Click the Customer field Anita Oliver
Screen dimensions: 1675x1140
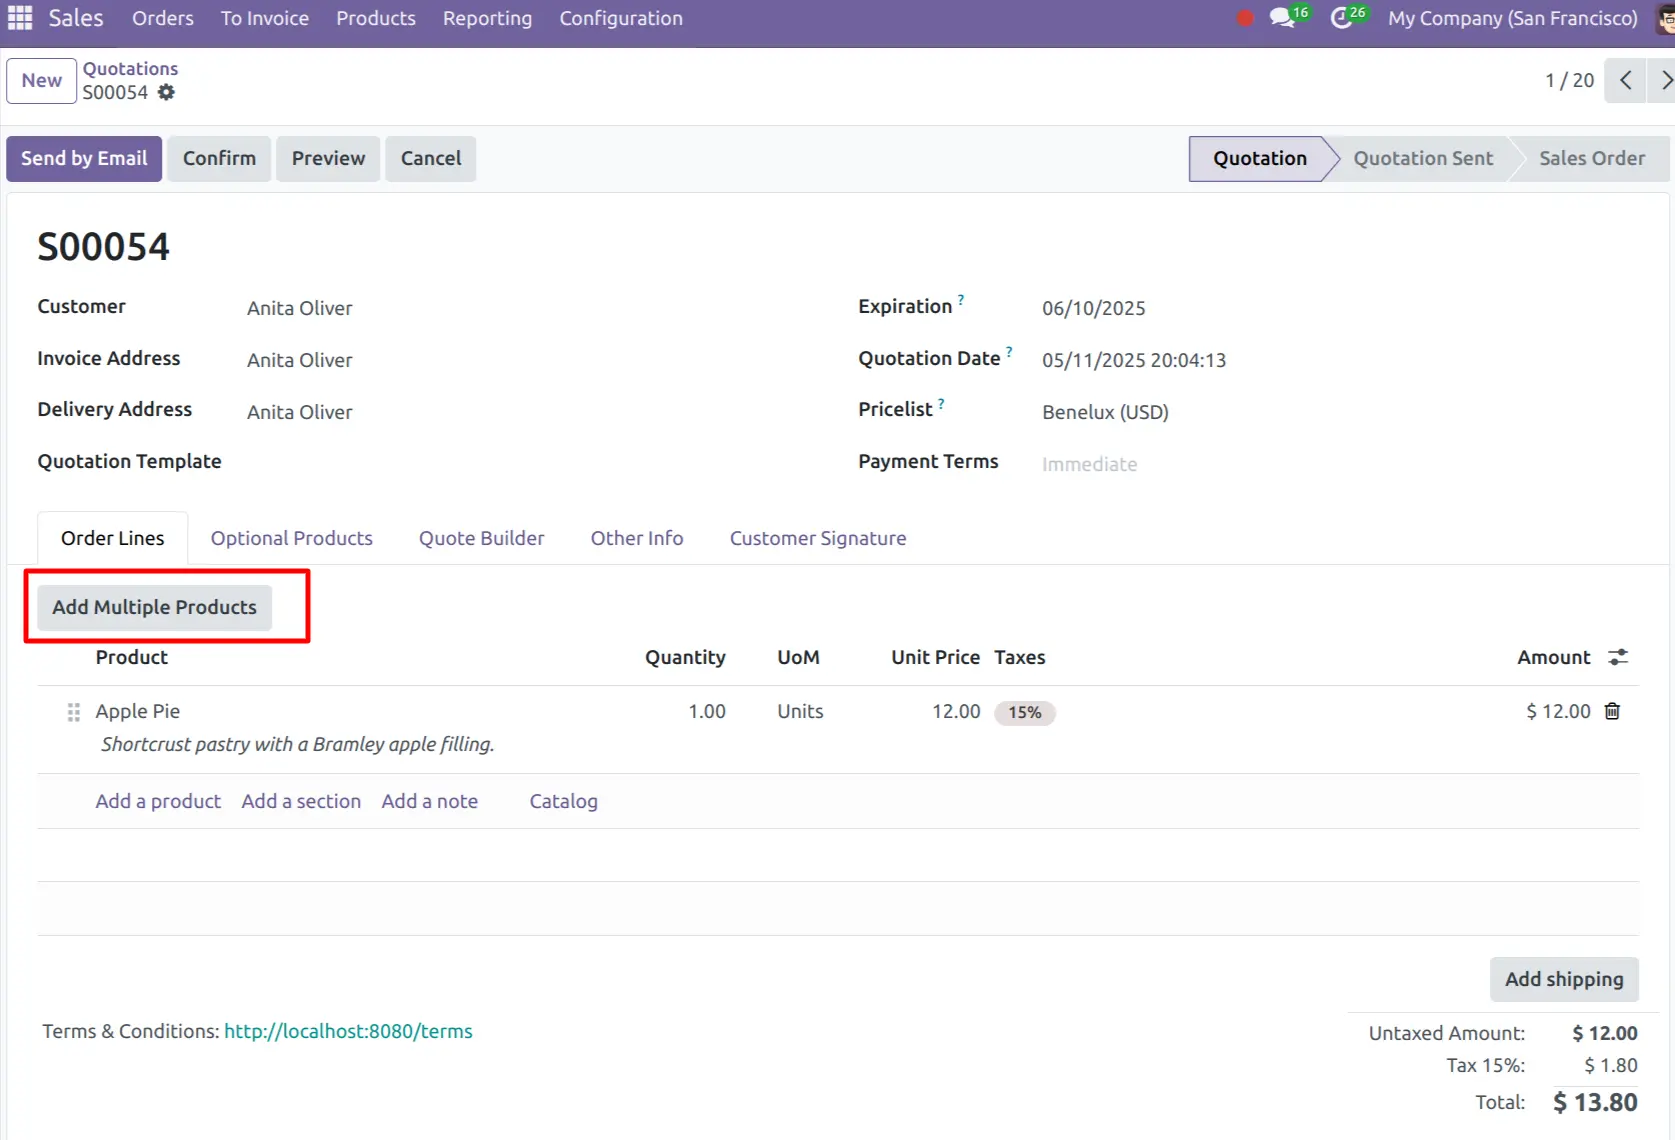[300, 308]
